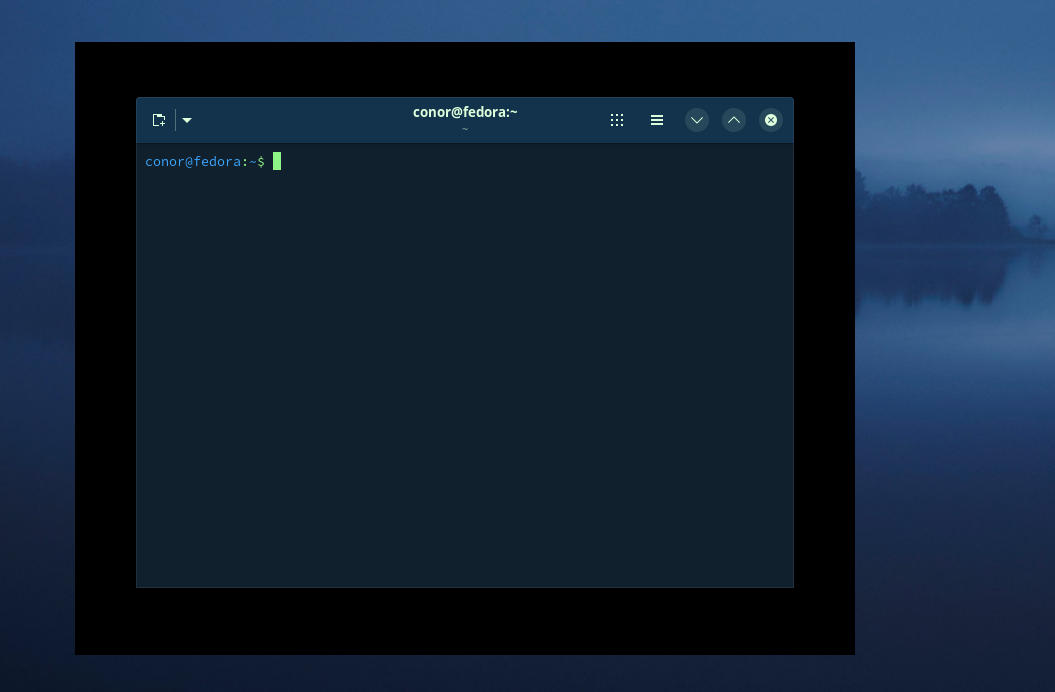
Task: Click the conor@fedora:~ window title
Action: point(465,112)
